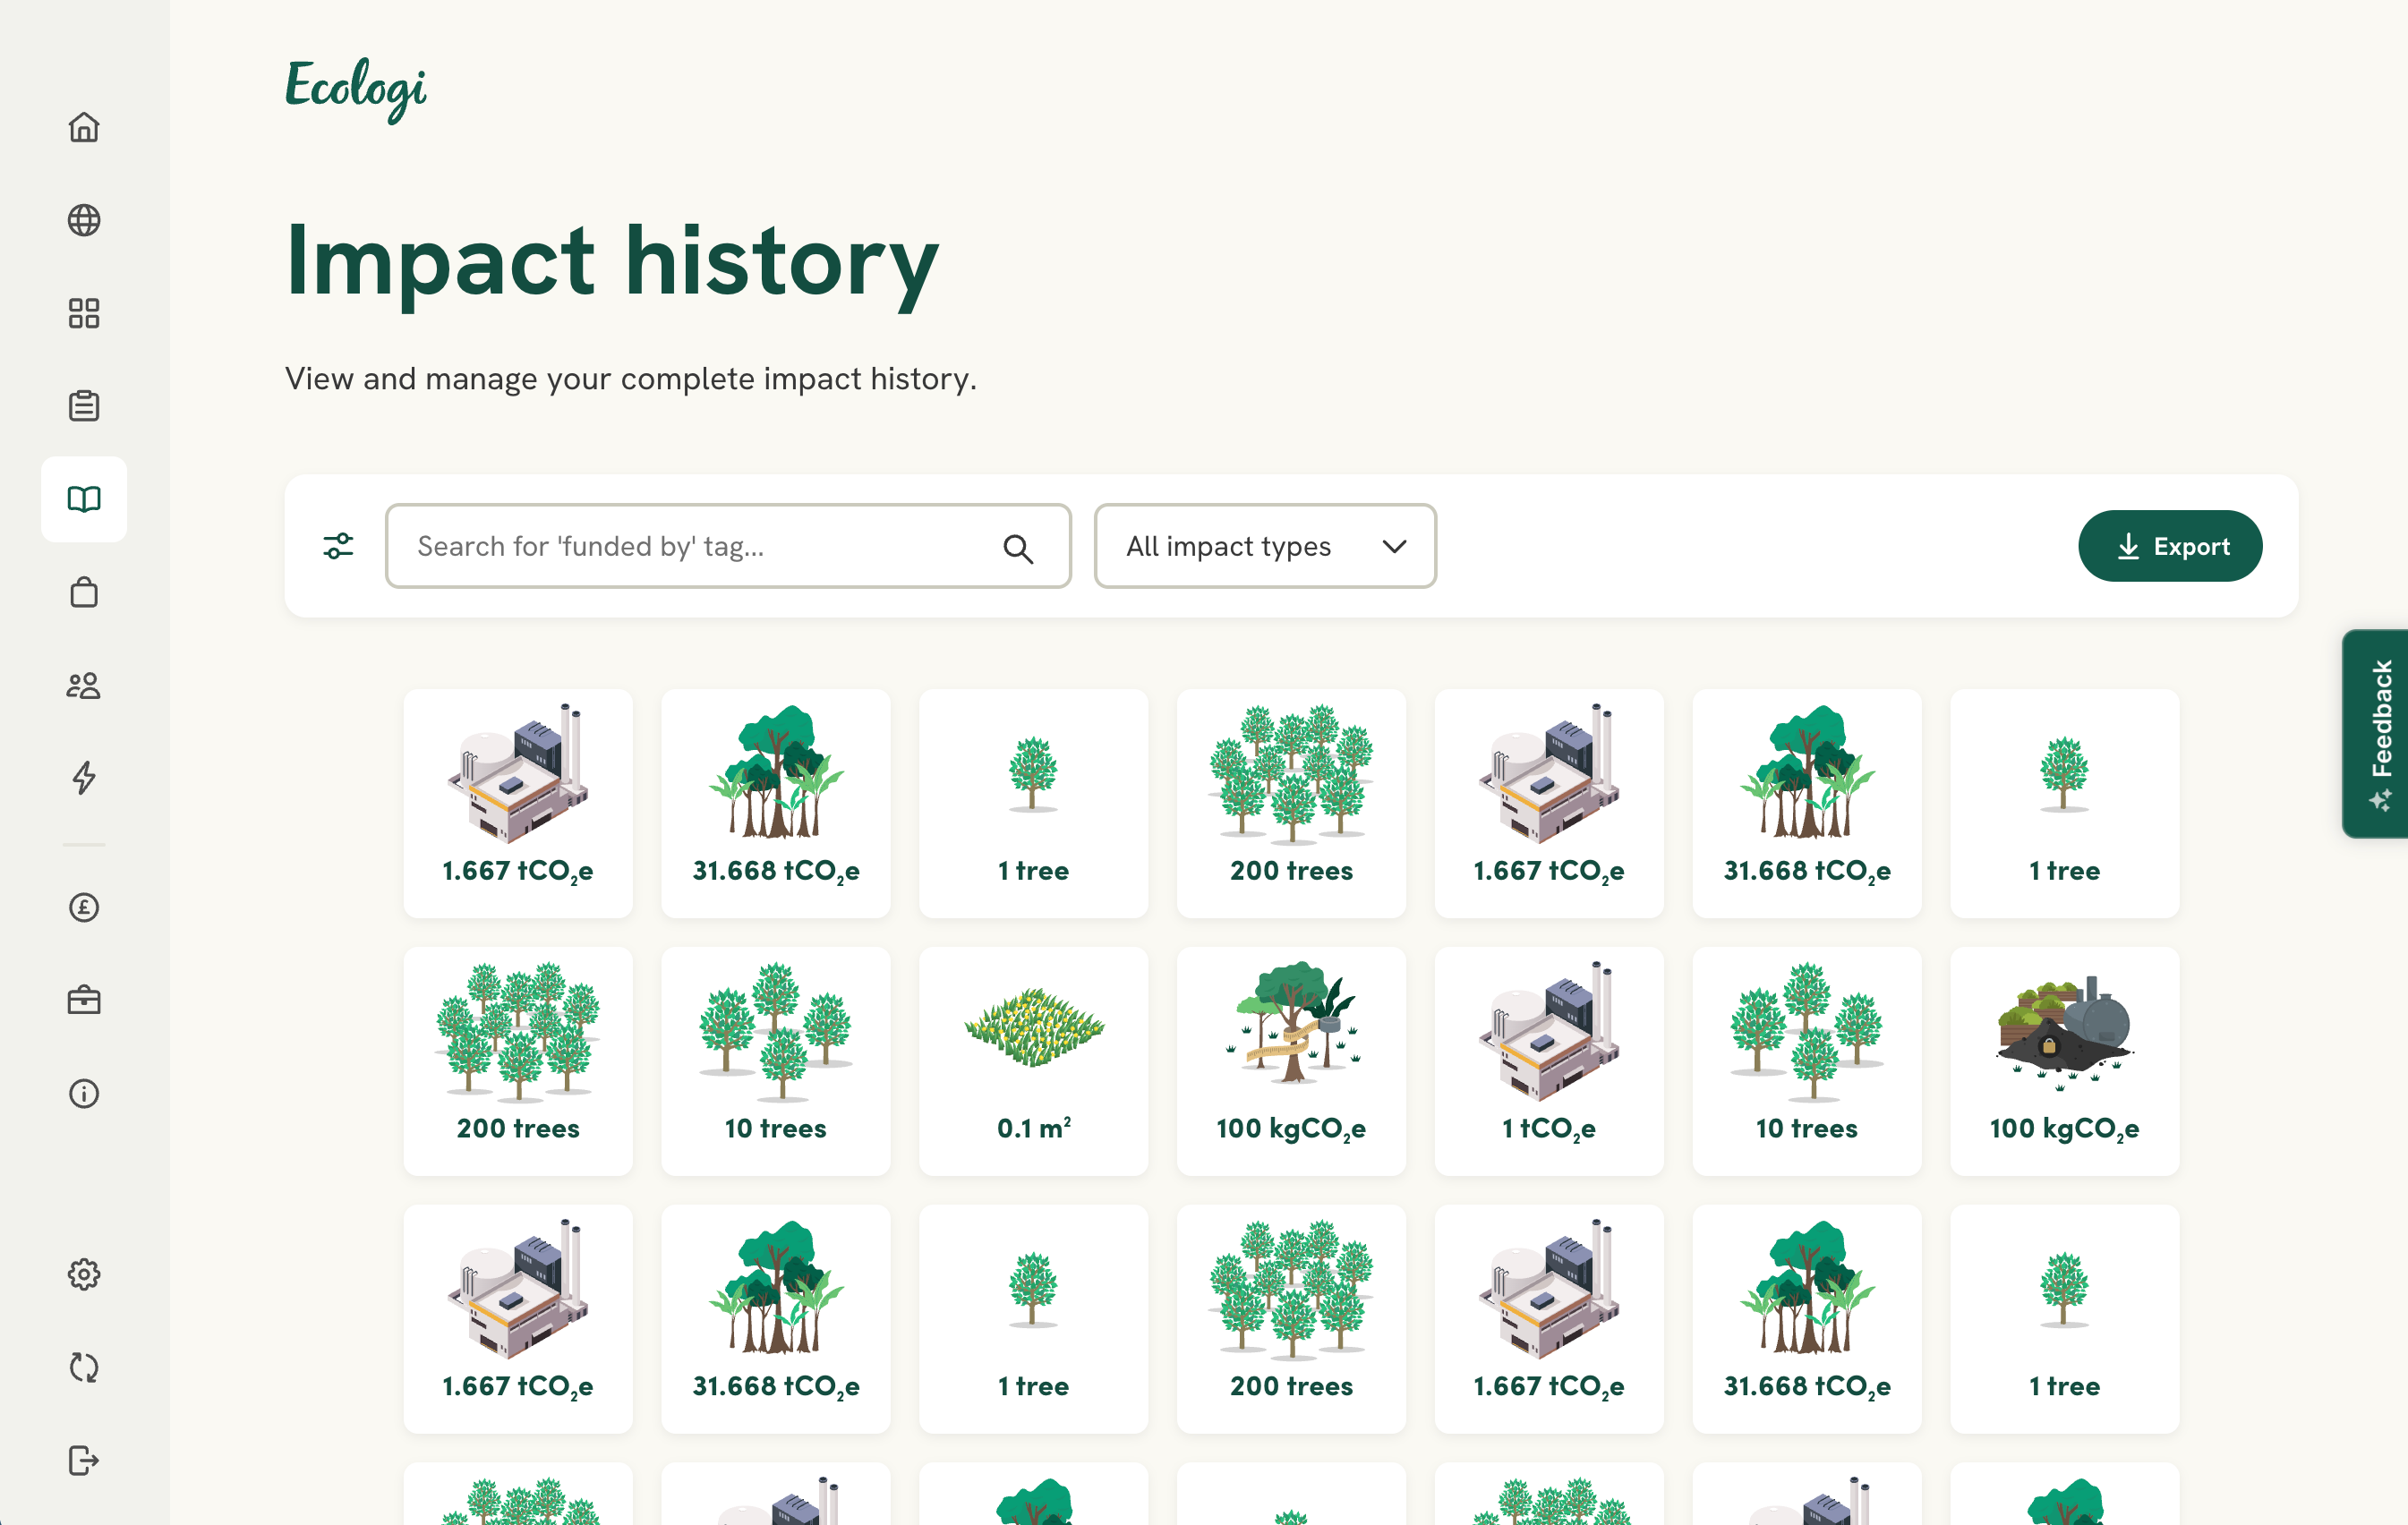Click the globe icon in sidebar

pyautogui.click(x=84, y=220)
